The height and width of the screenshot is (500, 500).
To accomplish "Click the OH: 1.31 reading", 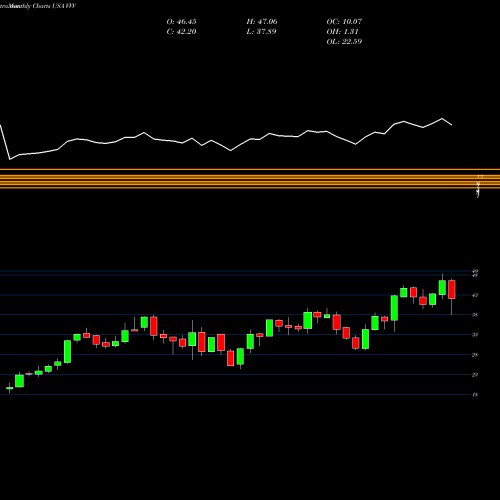I will click(x=342, y=32).
